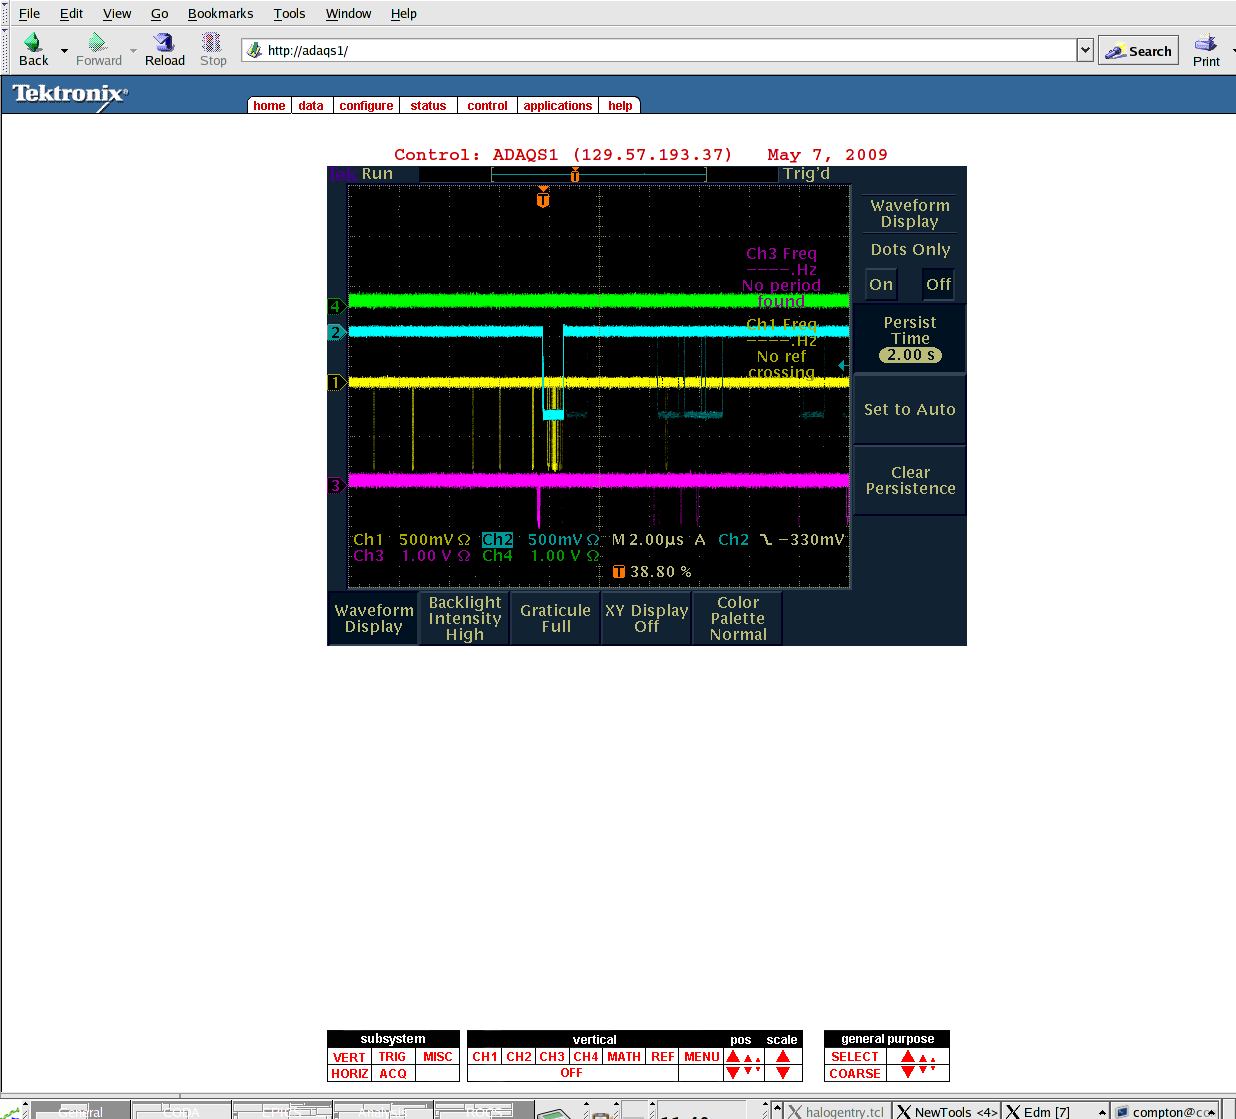Click the general purpose SELECT button
This screenshot has height=1119, width=1236.
point(855,1057)
